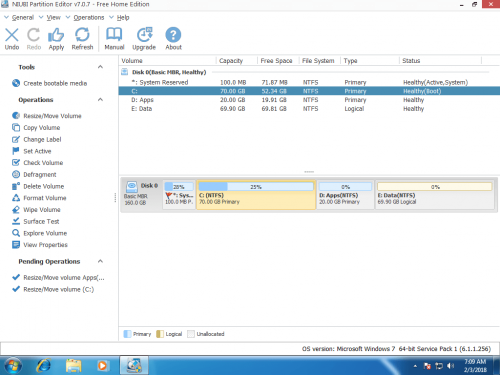Click Copy Volume icon
This screenshot has width=500, height=375.
[16, 127]
